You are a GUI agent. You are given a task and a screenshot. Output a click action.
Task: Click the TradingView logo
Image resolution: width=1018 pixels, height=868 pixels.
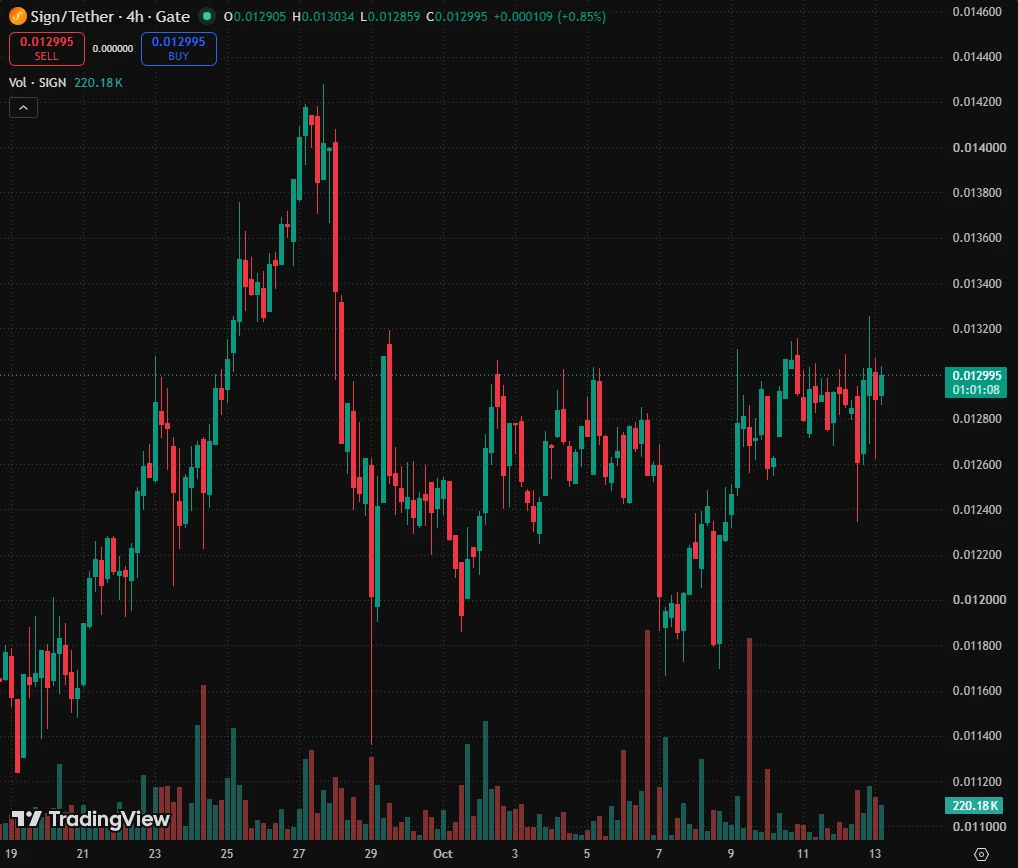pyautogui.click(x=91, y=819)
